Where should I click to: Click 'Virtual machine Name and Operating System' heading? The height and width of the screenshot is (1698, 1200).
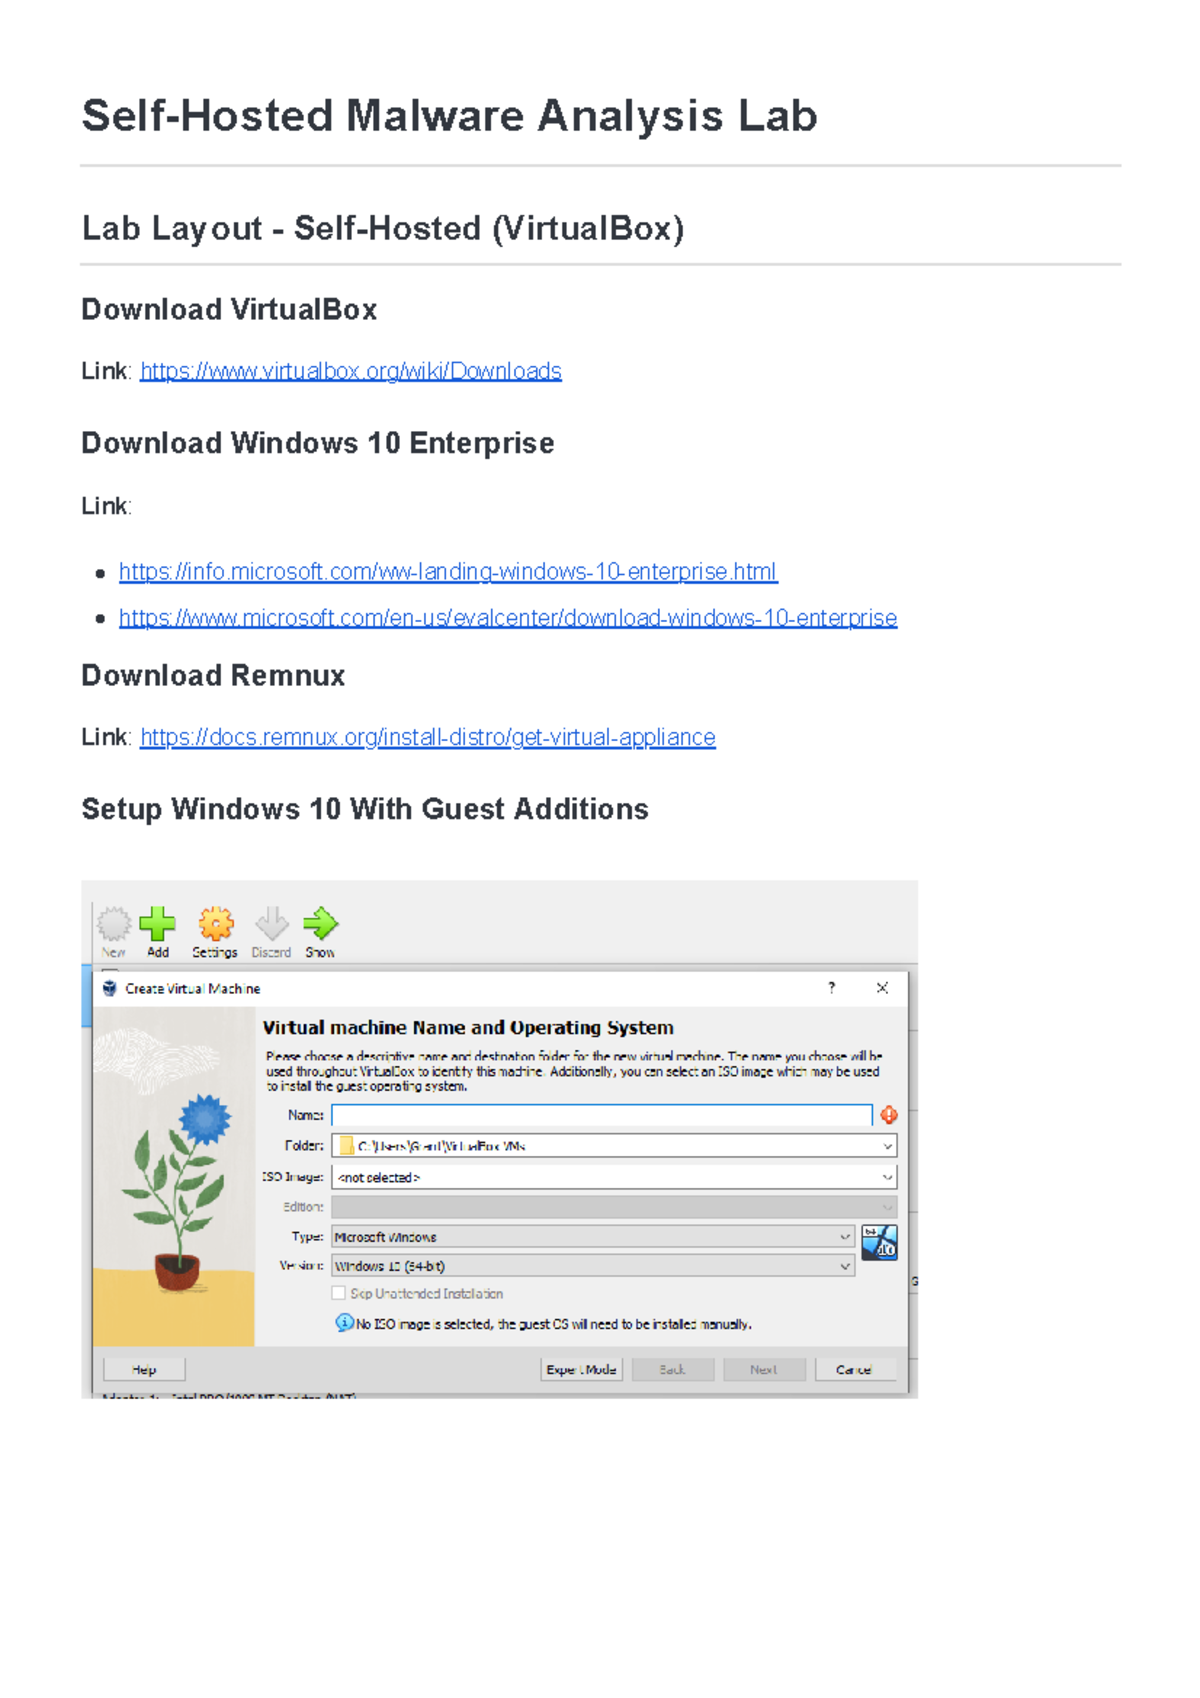click(x=468, y=1027)
